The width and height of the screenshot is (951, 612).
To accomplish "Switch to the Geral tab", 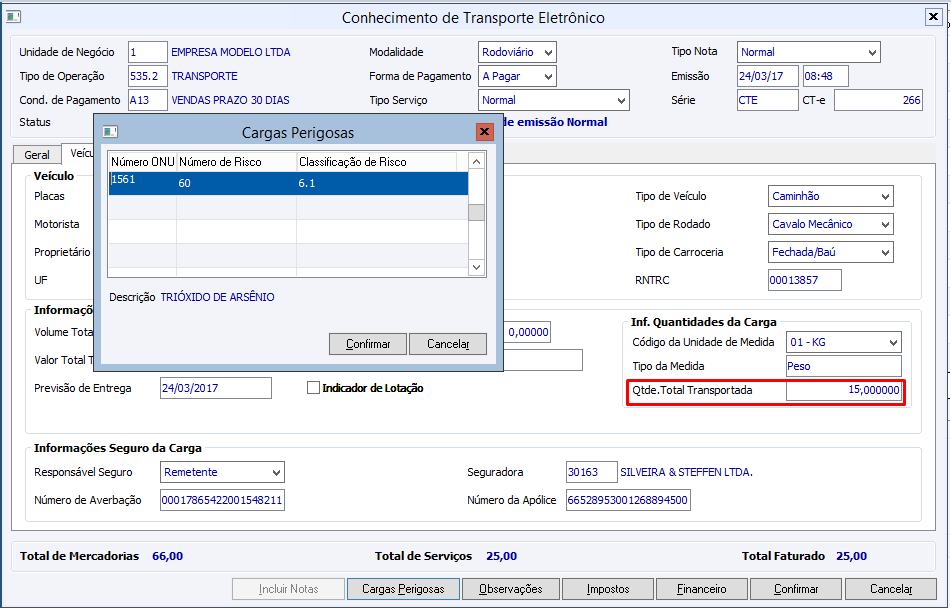I will point(37,155).
